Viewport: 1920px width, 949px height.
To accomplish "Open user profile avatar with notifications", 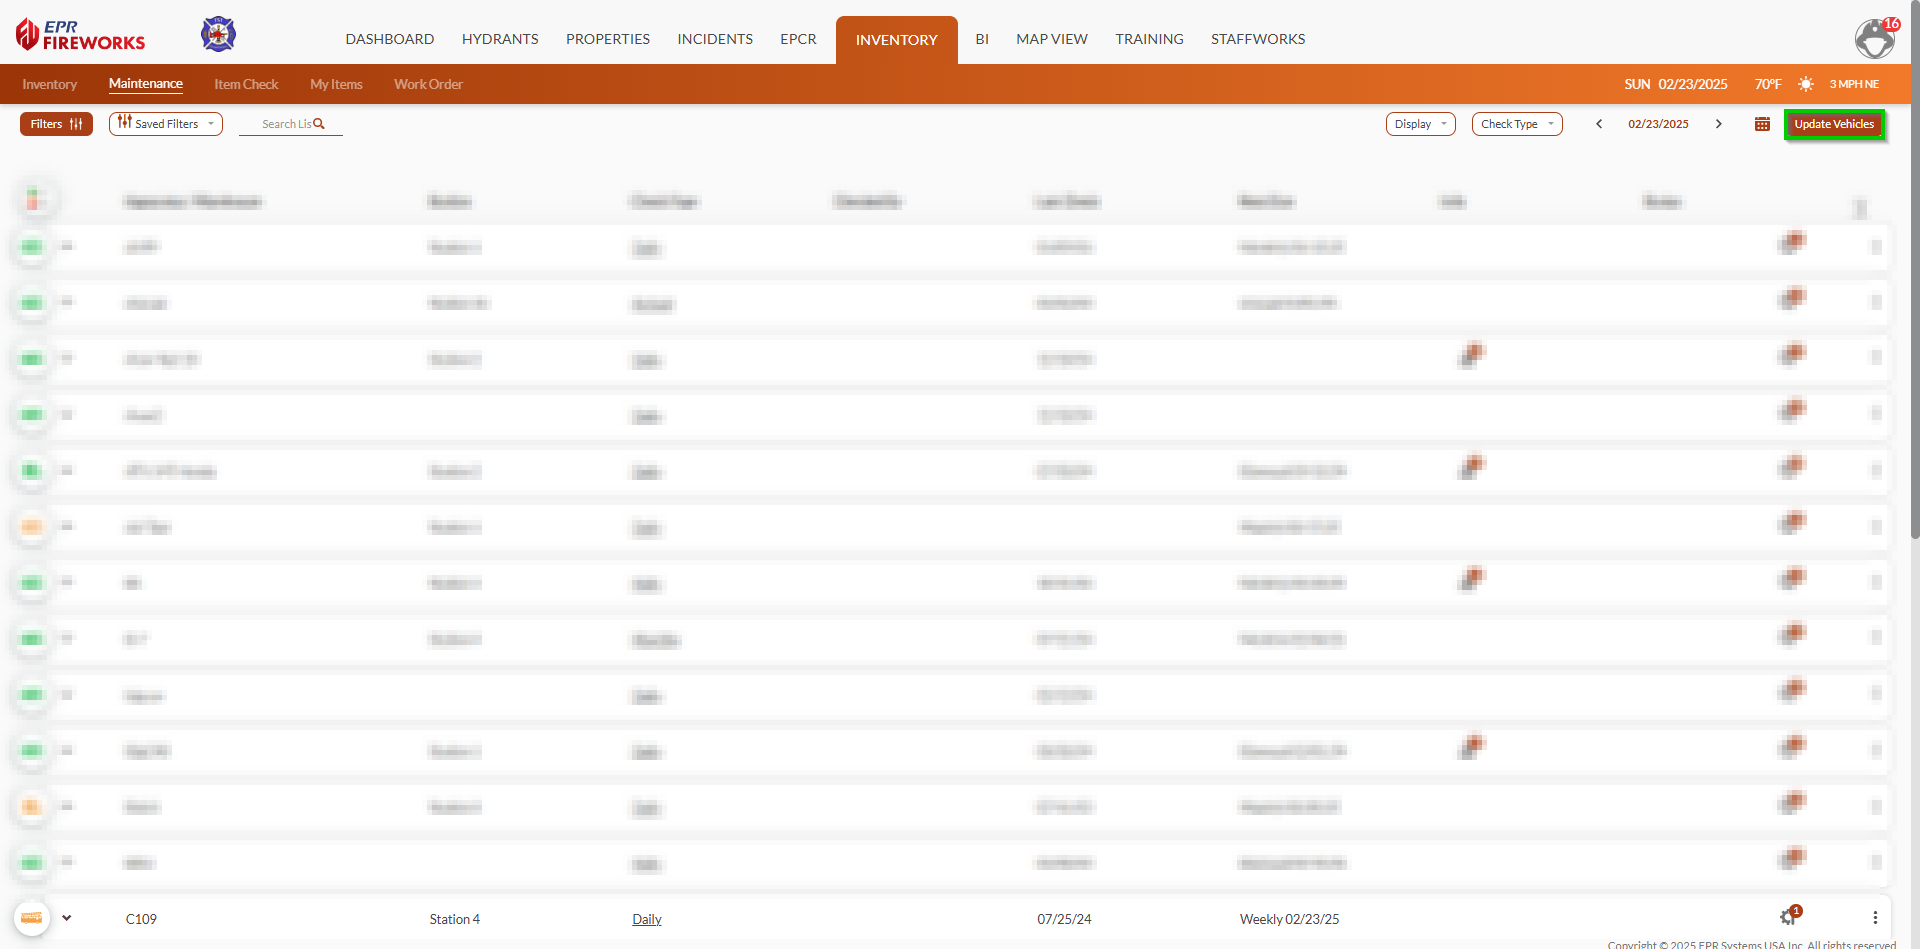I will (x=1875, y=39).
